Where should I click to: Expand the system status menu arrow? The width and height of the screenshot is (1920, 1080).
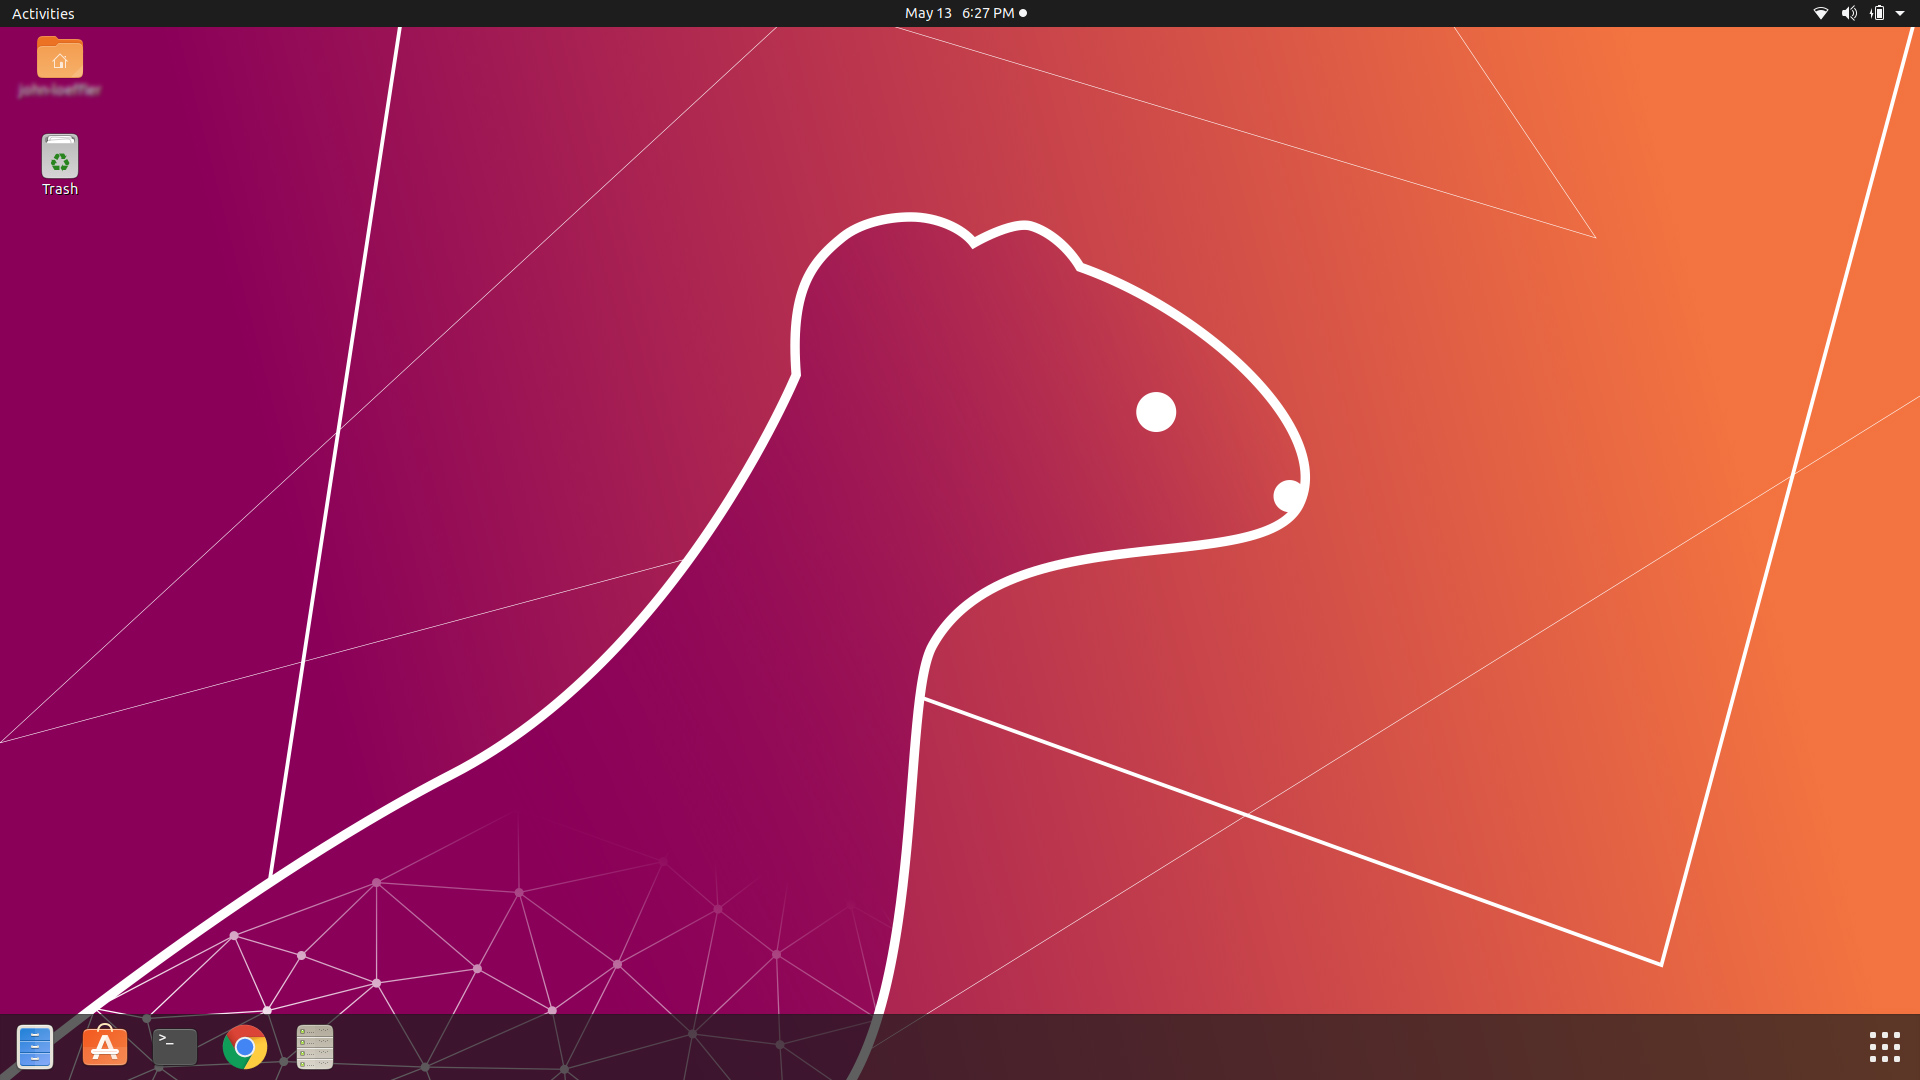[x=1903, y=13]
